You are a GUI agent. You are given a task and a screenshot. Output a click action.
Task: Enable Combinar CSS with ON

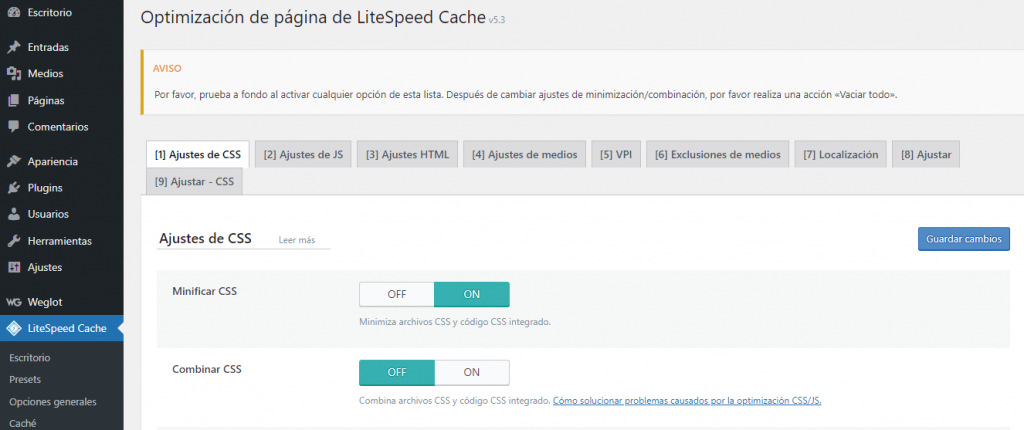click(x=472, y=372)
